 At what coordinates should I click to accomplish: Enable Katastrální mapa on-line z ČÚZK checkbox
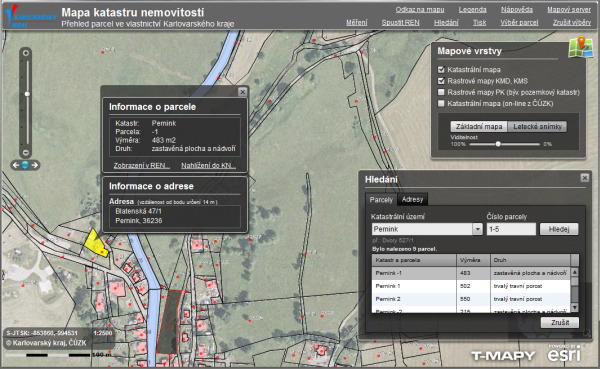441,103
